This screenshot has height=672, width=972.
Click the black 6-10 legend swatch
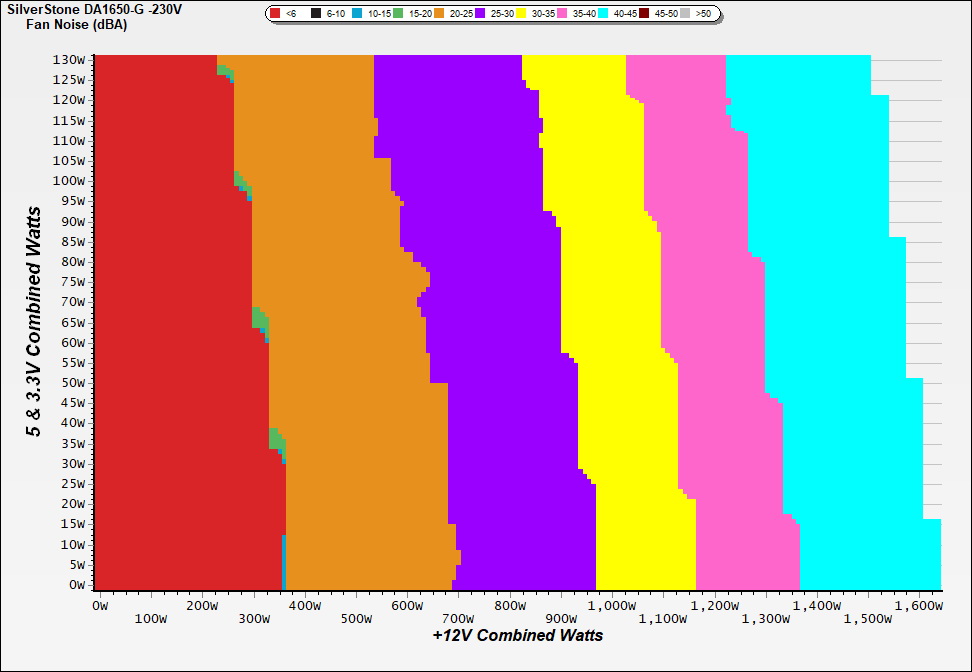[317, 14]
